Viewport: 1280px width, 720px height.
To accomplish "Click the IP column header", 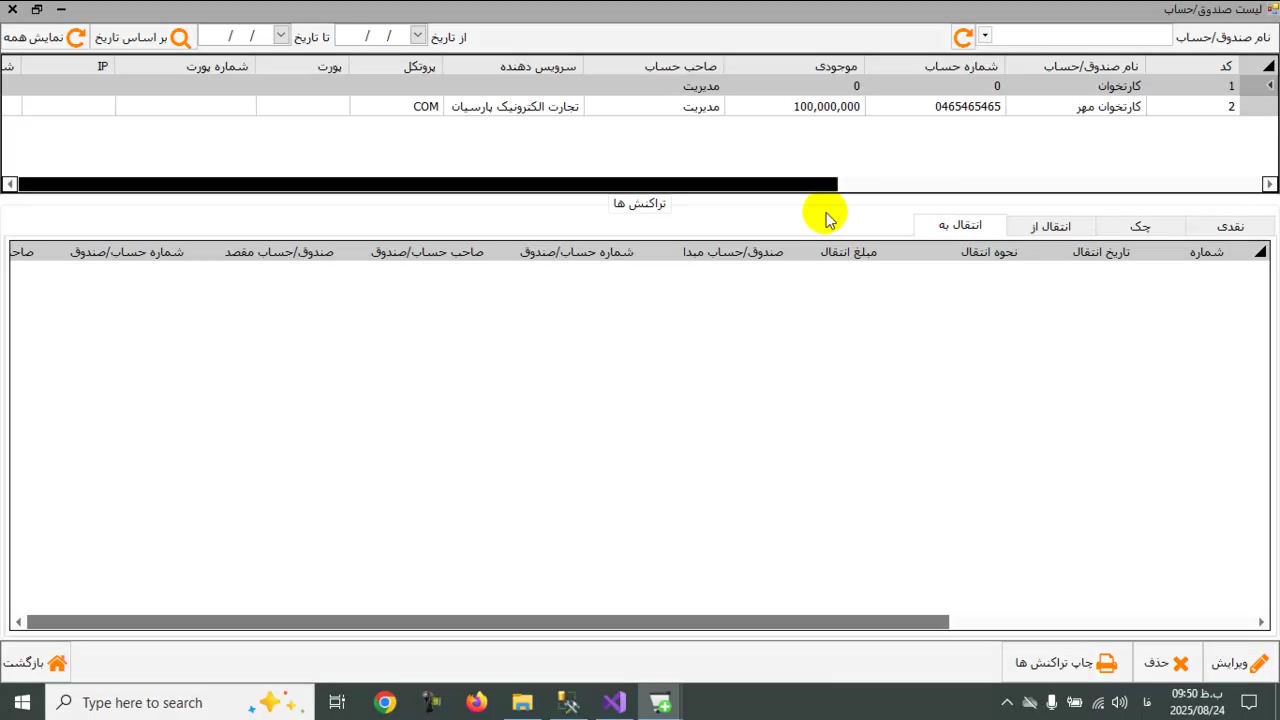I will point(68,66).
